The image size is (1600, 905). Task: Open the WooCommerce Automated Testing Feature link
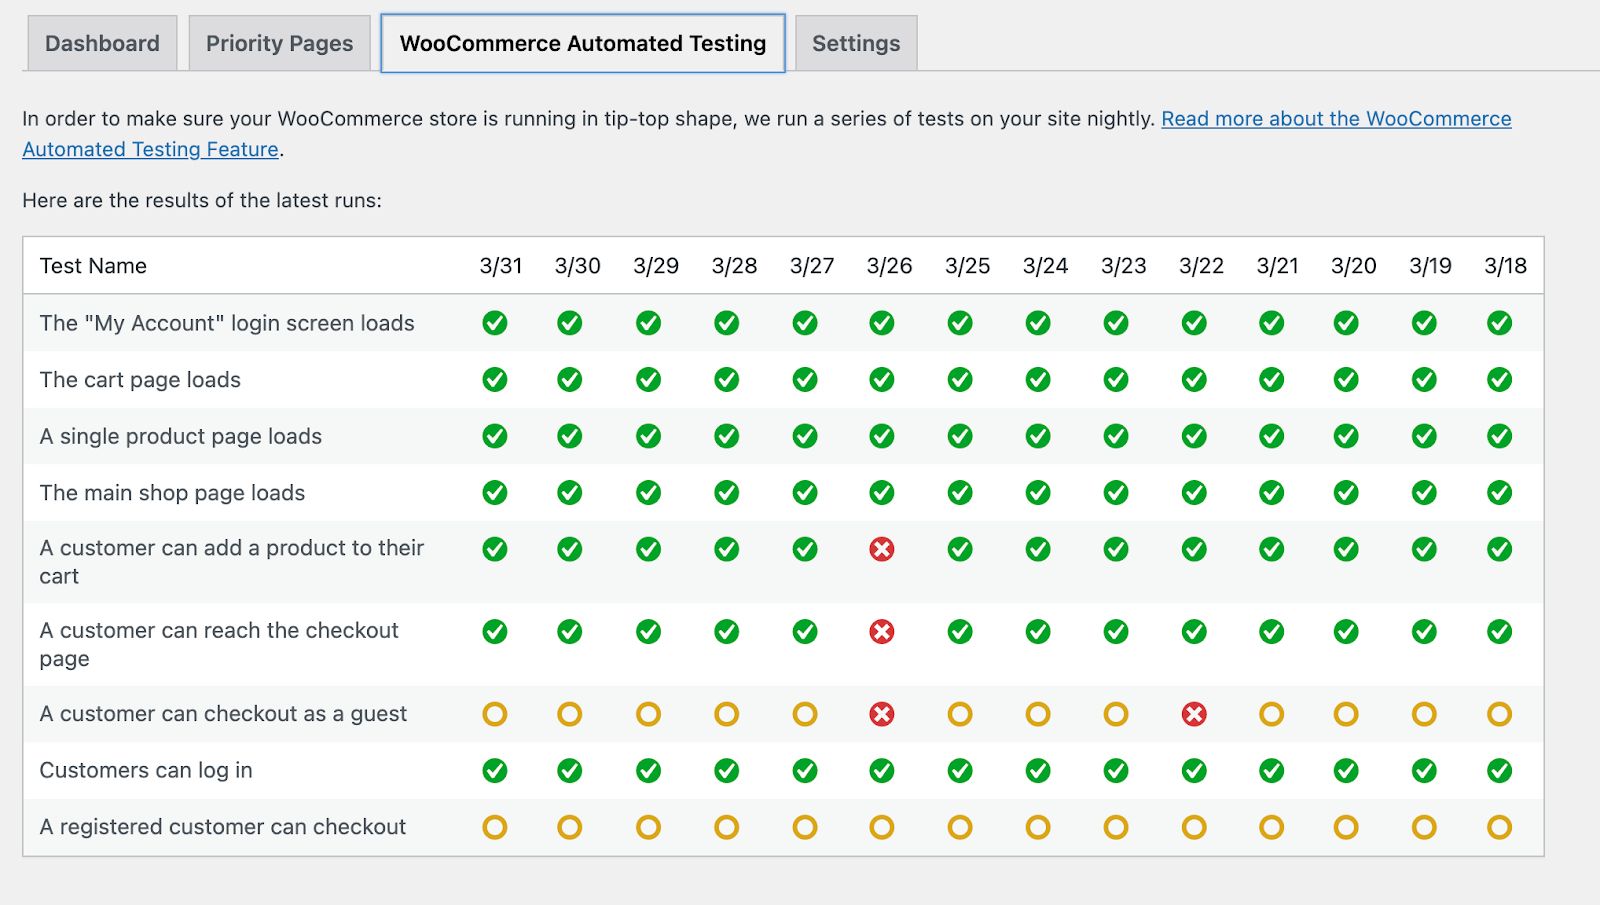[1336, 119]
